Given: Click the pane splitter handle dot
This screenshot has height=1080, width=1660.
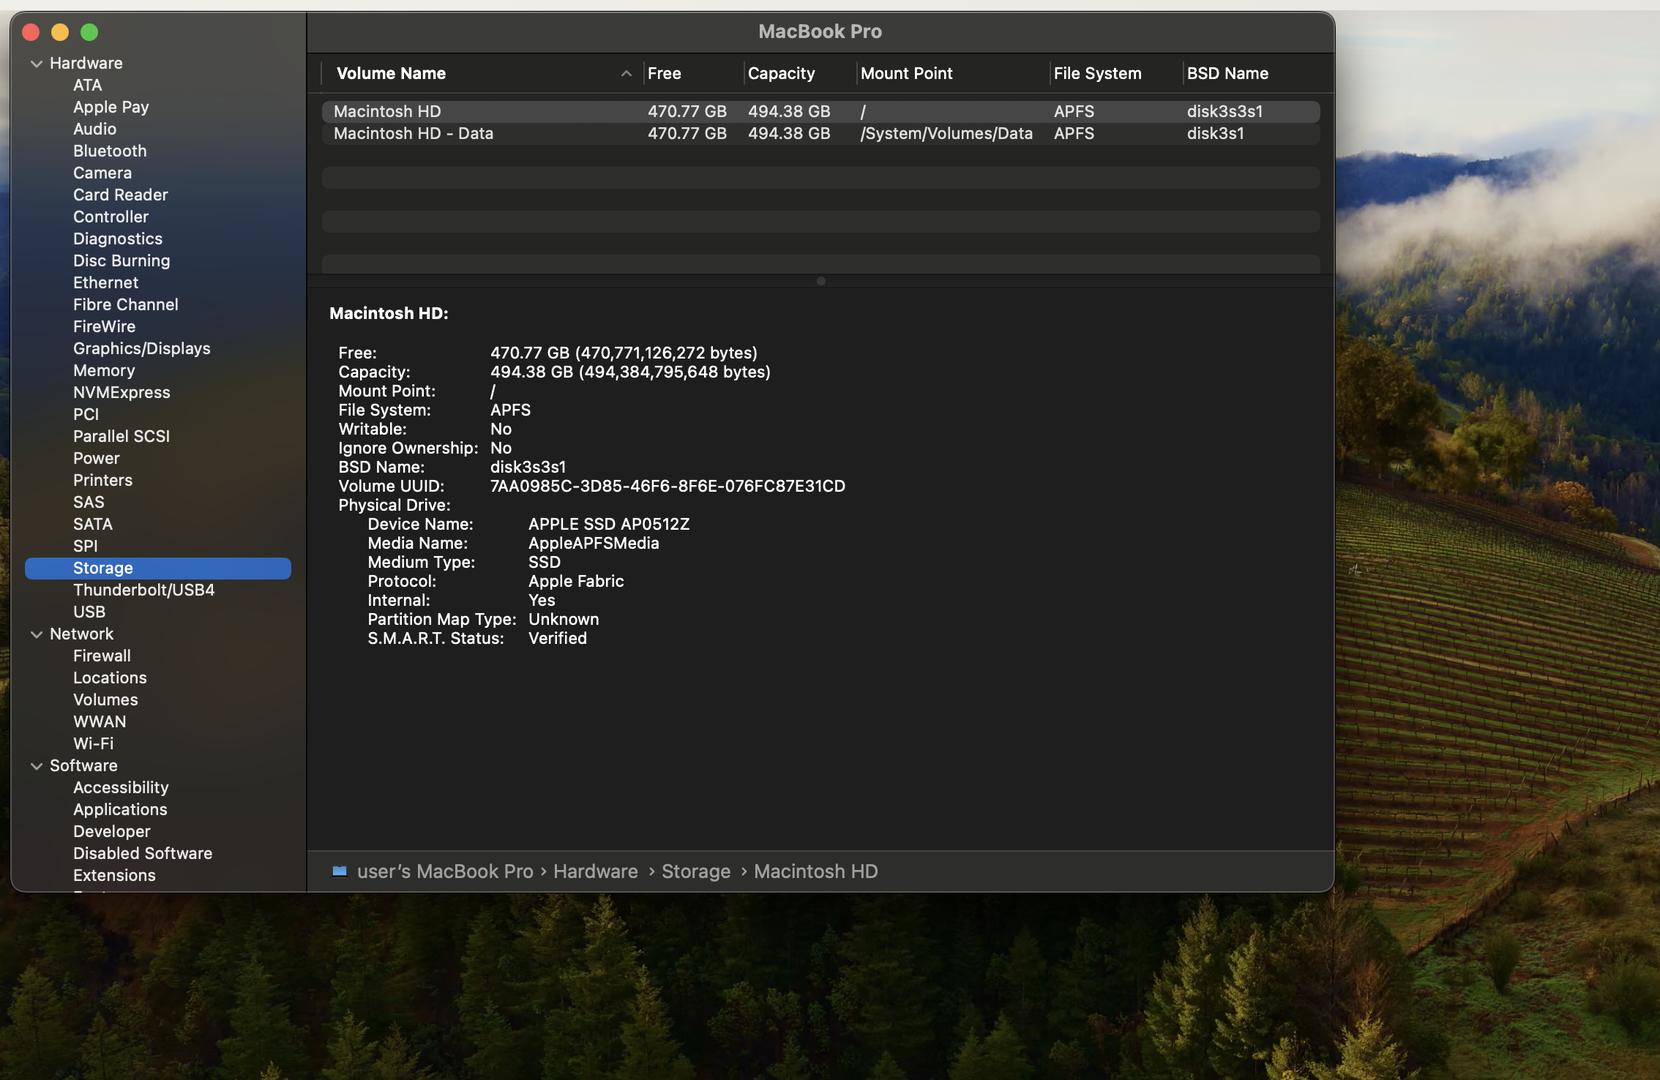Looking at the screenshot, I should point(821,282).
